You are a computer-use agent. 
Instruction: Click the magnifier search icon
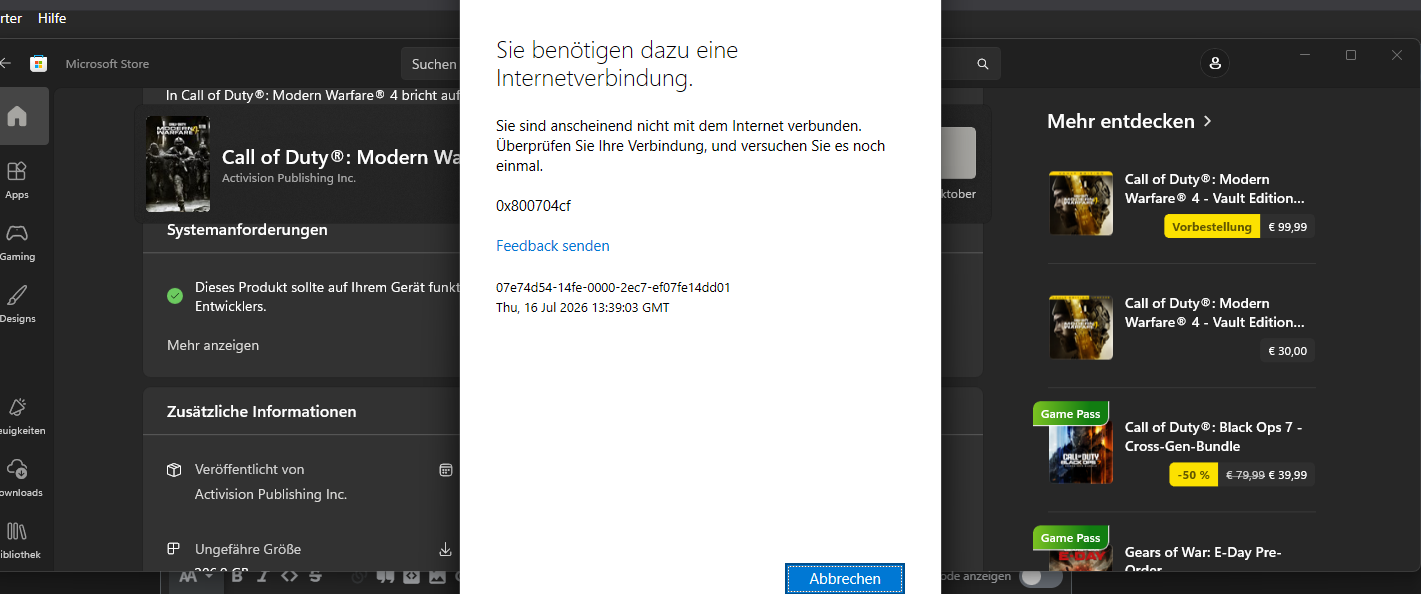983,64
